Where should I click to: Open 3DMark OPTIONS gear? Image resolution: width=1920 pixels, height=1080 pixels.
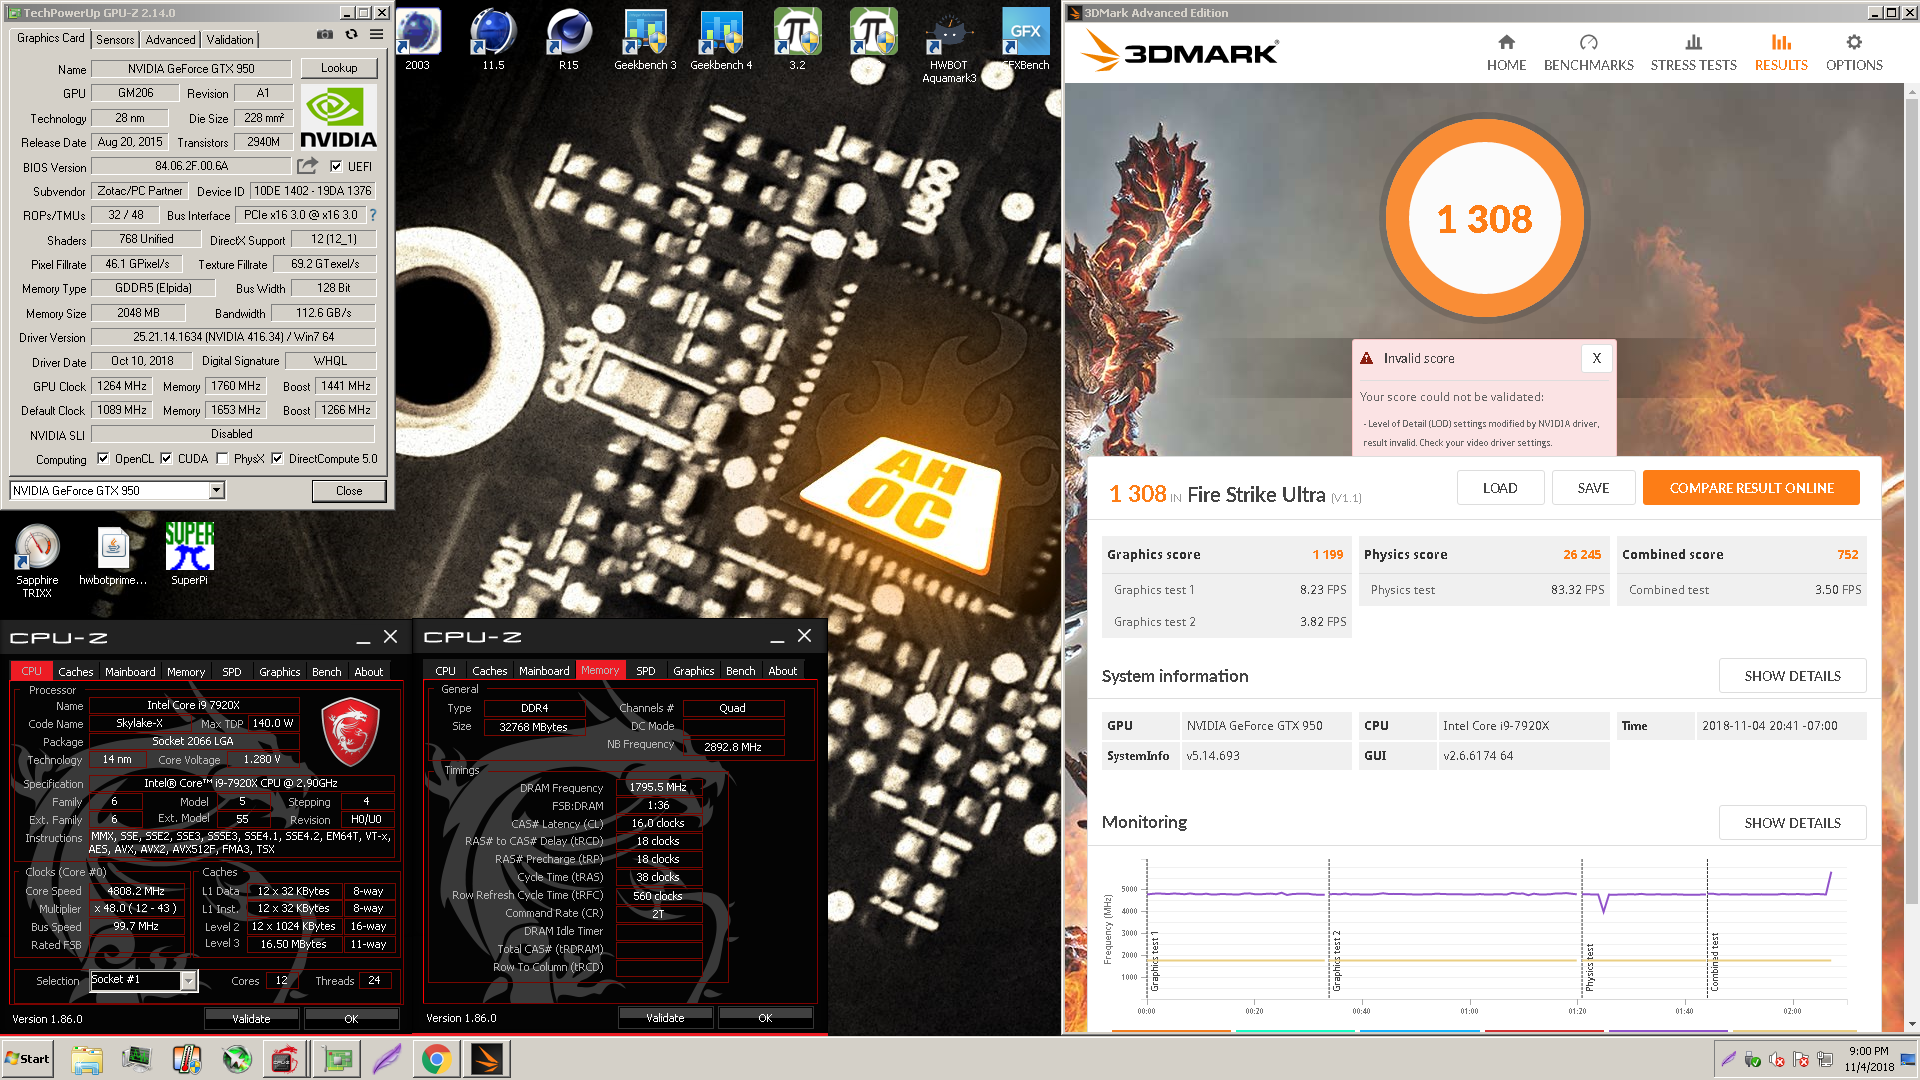[x=1854, y=53]
